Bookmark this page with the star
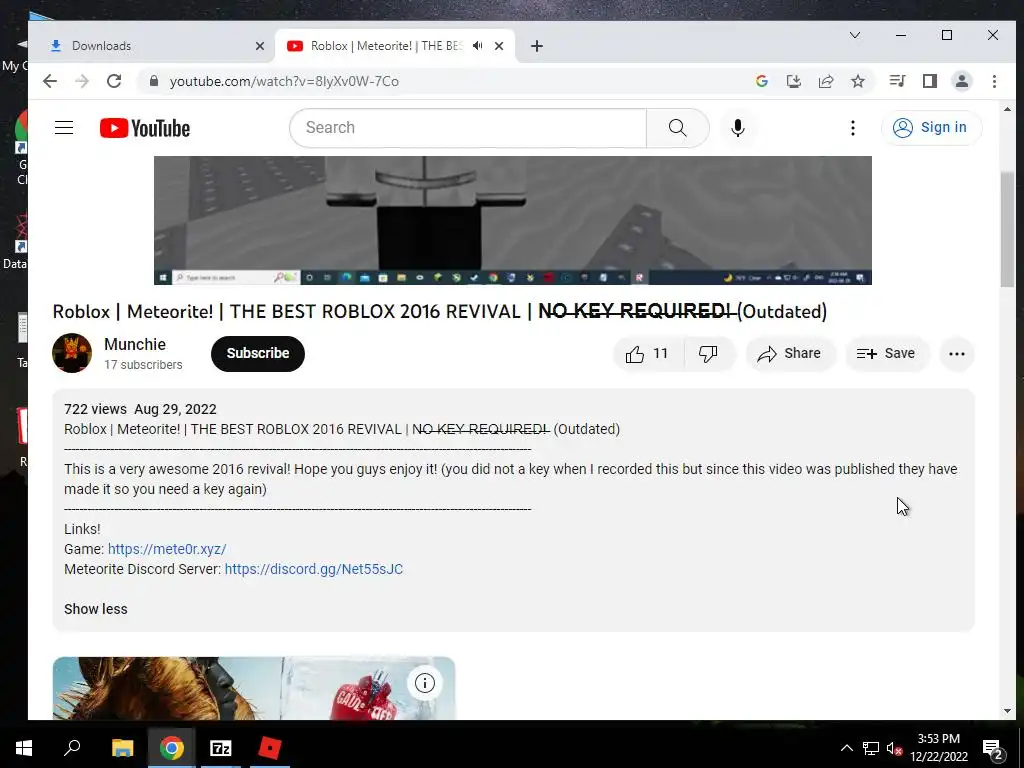The height and width of the screenshot is (768, 1024). click(x=857, y=81)
